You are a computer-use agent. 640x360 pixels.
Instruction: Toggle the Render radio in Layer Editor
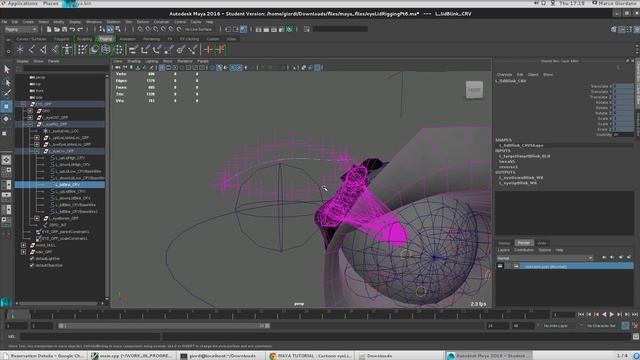[x=524, y=243]
